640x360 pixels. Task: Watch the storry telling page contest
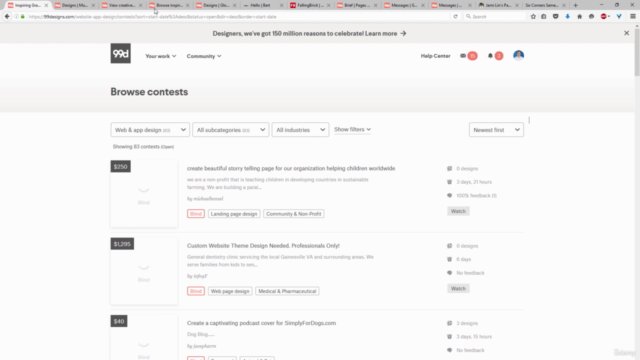click(458, 211)
